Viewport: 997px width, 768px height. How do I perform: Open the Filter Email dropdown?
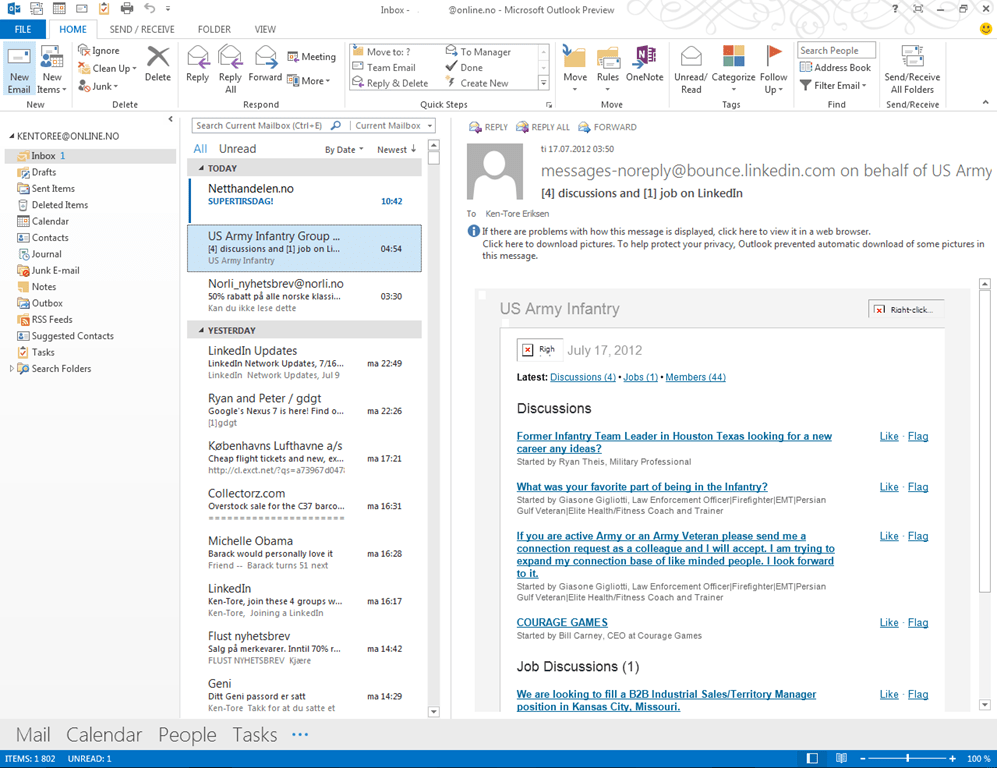click(834, 85)
